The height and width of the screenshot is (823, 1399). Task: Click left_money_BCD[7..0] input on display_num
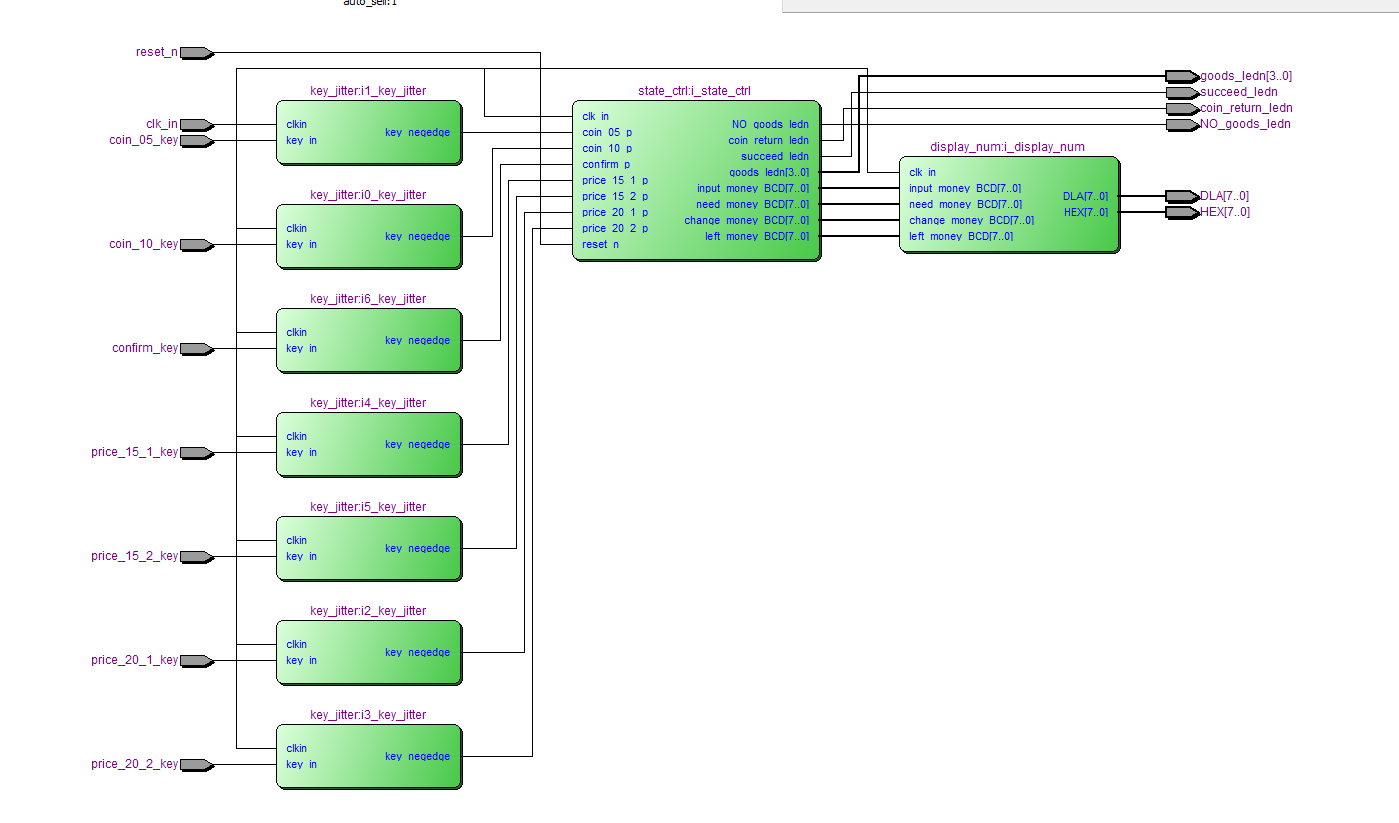click(961, 236)
